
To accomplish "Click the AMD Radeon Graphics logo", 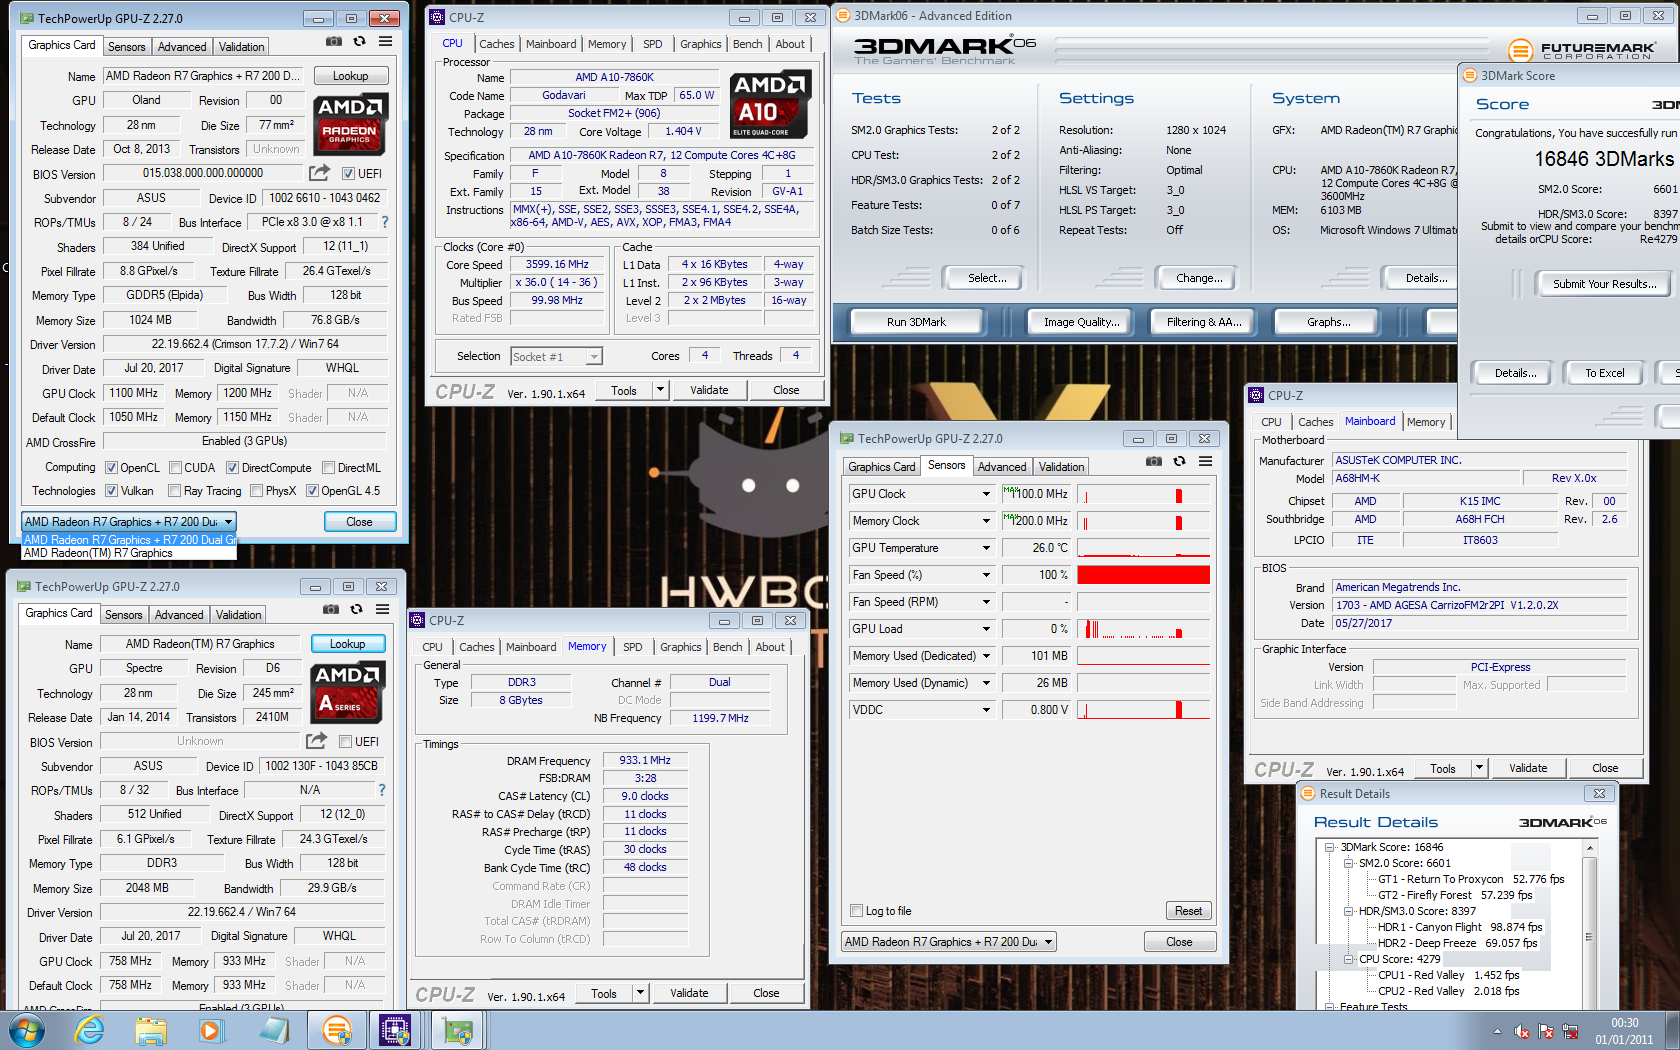I will pos(350,123).
